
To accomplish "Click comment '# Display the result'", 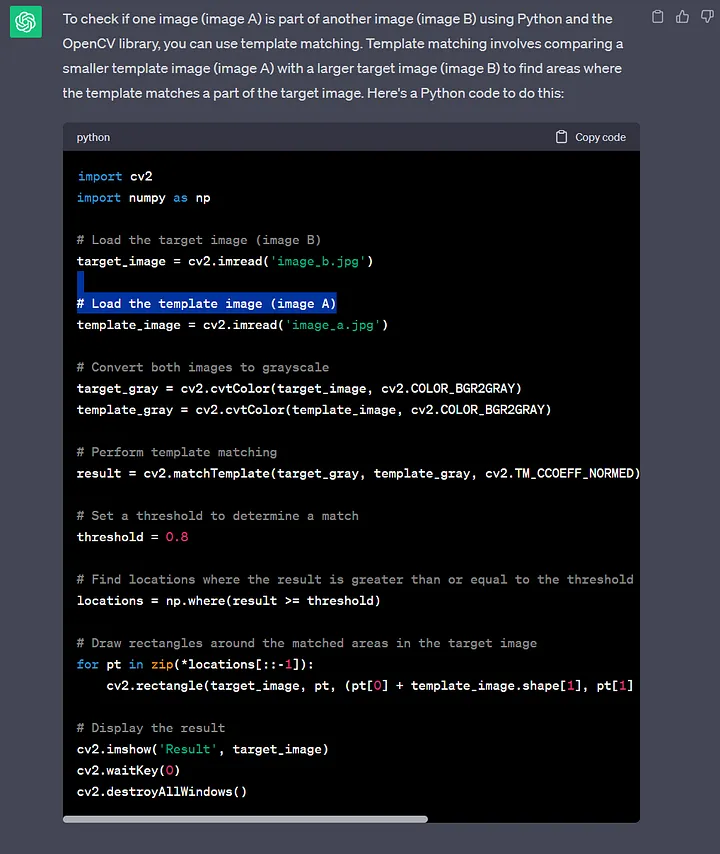I will [151, 728].
